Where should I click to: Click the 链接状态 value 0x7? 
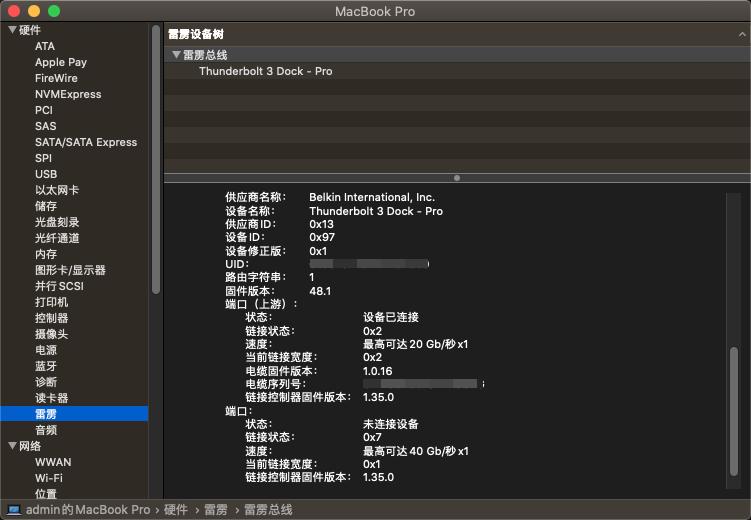pyautogui.click(x=372, y=437)
